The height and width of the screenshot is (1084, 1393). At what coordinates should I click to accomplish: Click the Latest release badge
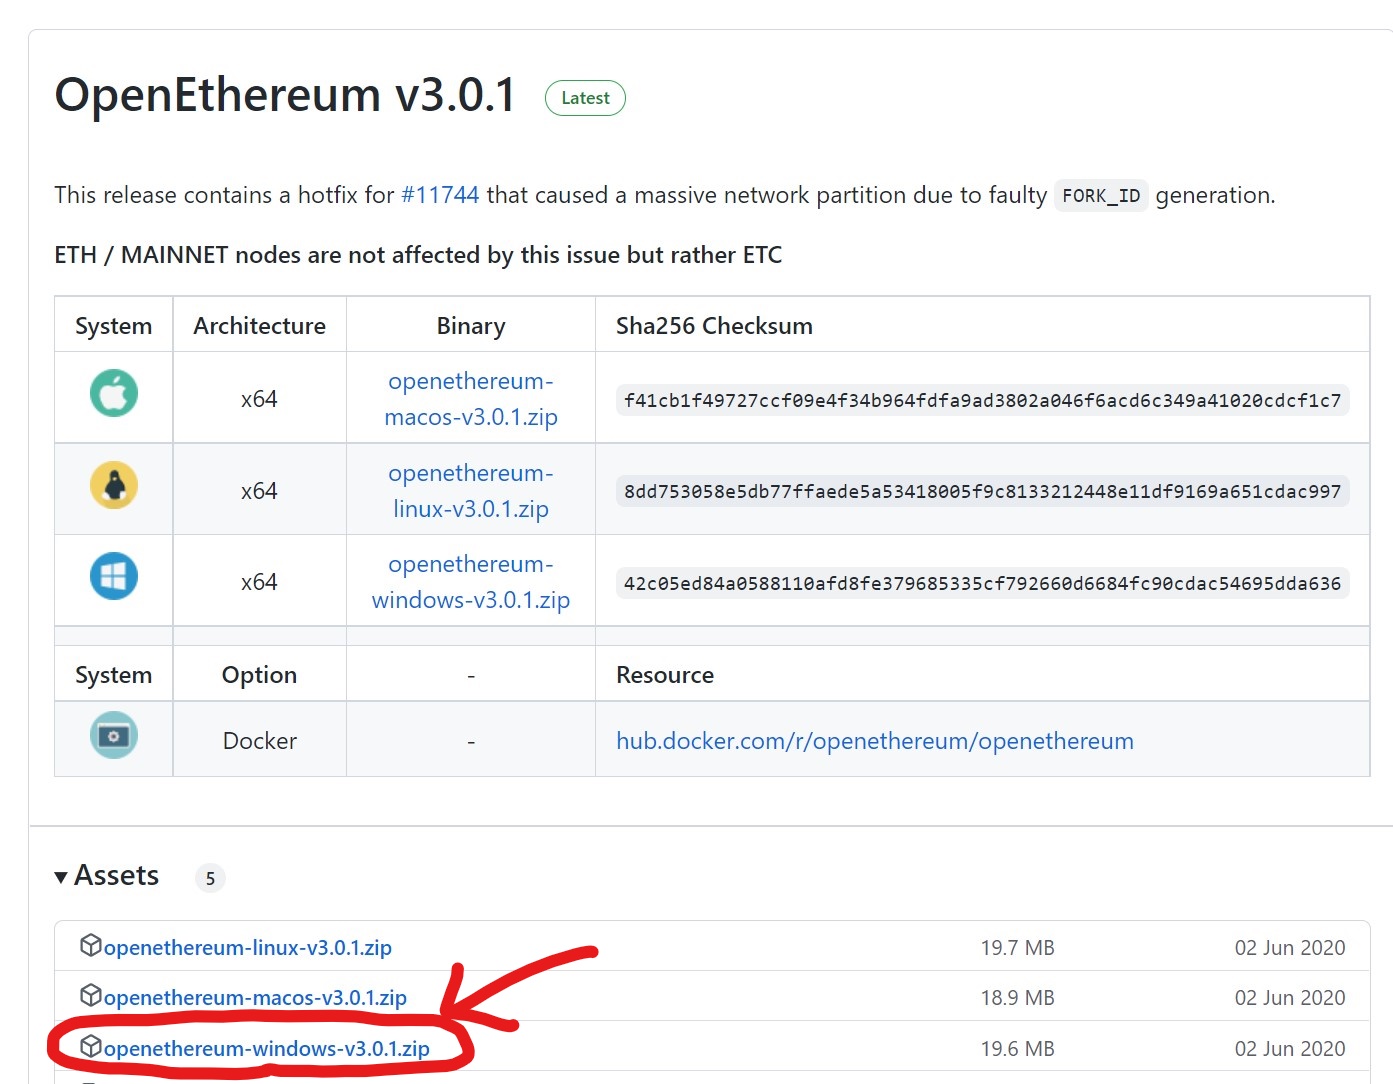(585, 97)
